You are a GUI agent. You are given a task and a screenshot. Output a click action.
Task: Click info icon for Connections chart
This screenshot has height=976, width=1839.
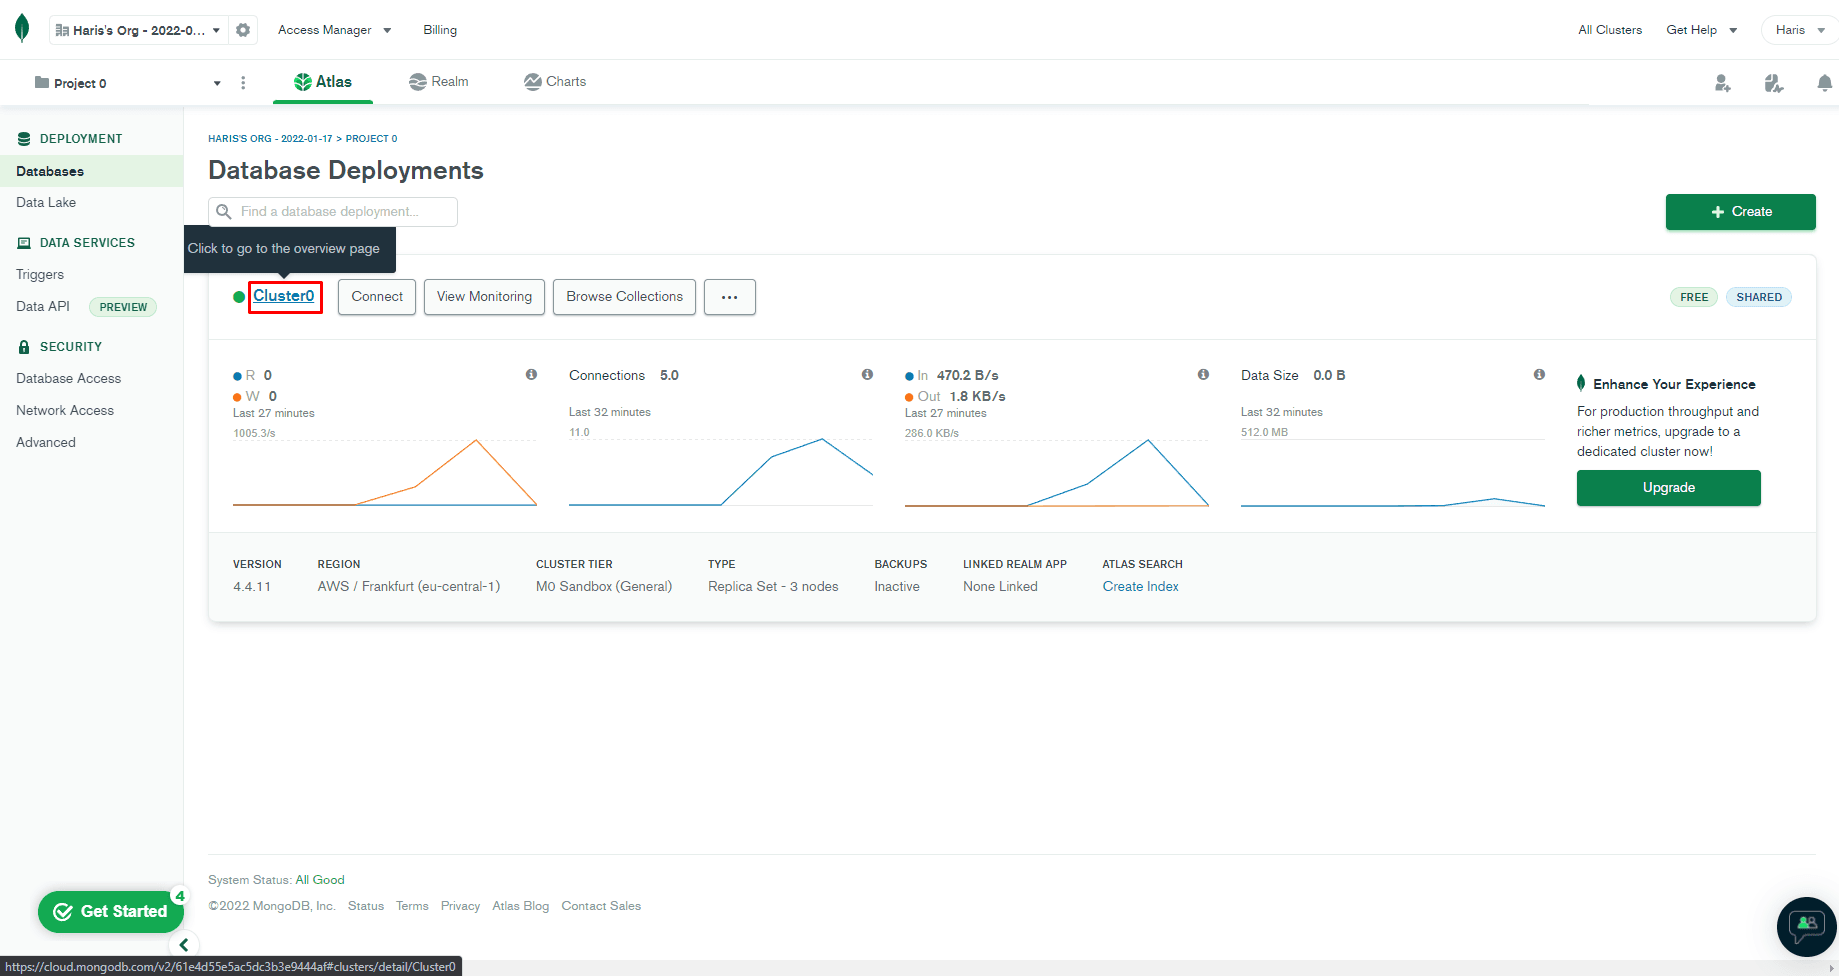pos(868,374)
